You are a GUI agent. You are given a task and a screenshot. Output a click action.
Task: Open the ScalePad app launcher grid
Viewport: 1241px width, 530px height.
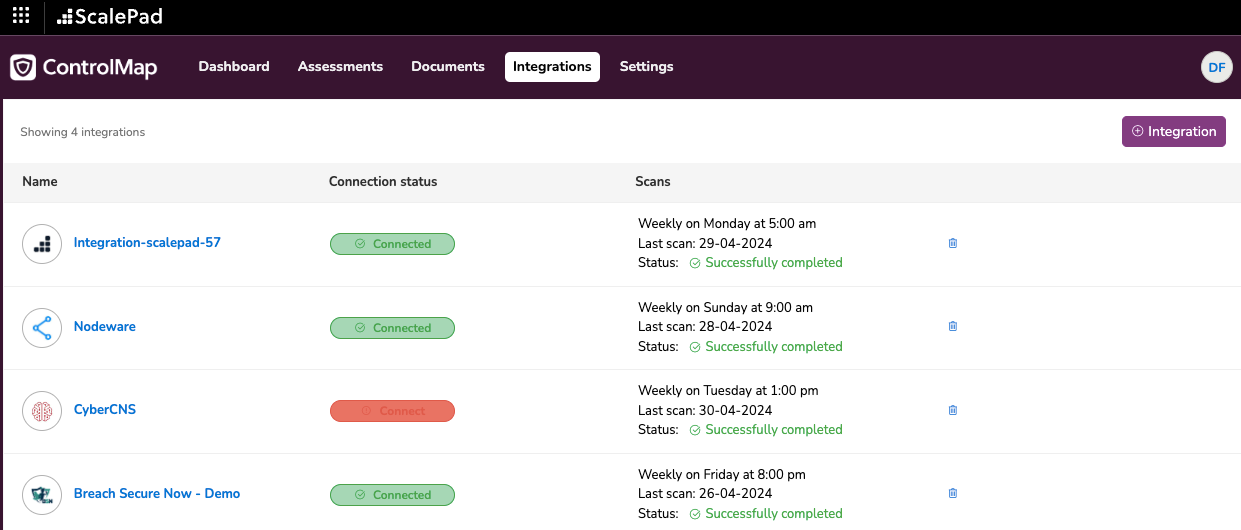20,16
